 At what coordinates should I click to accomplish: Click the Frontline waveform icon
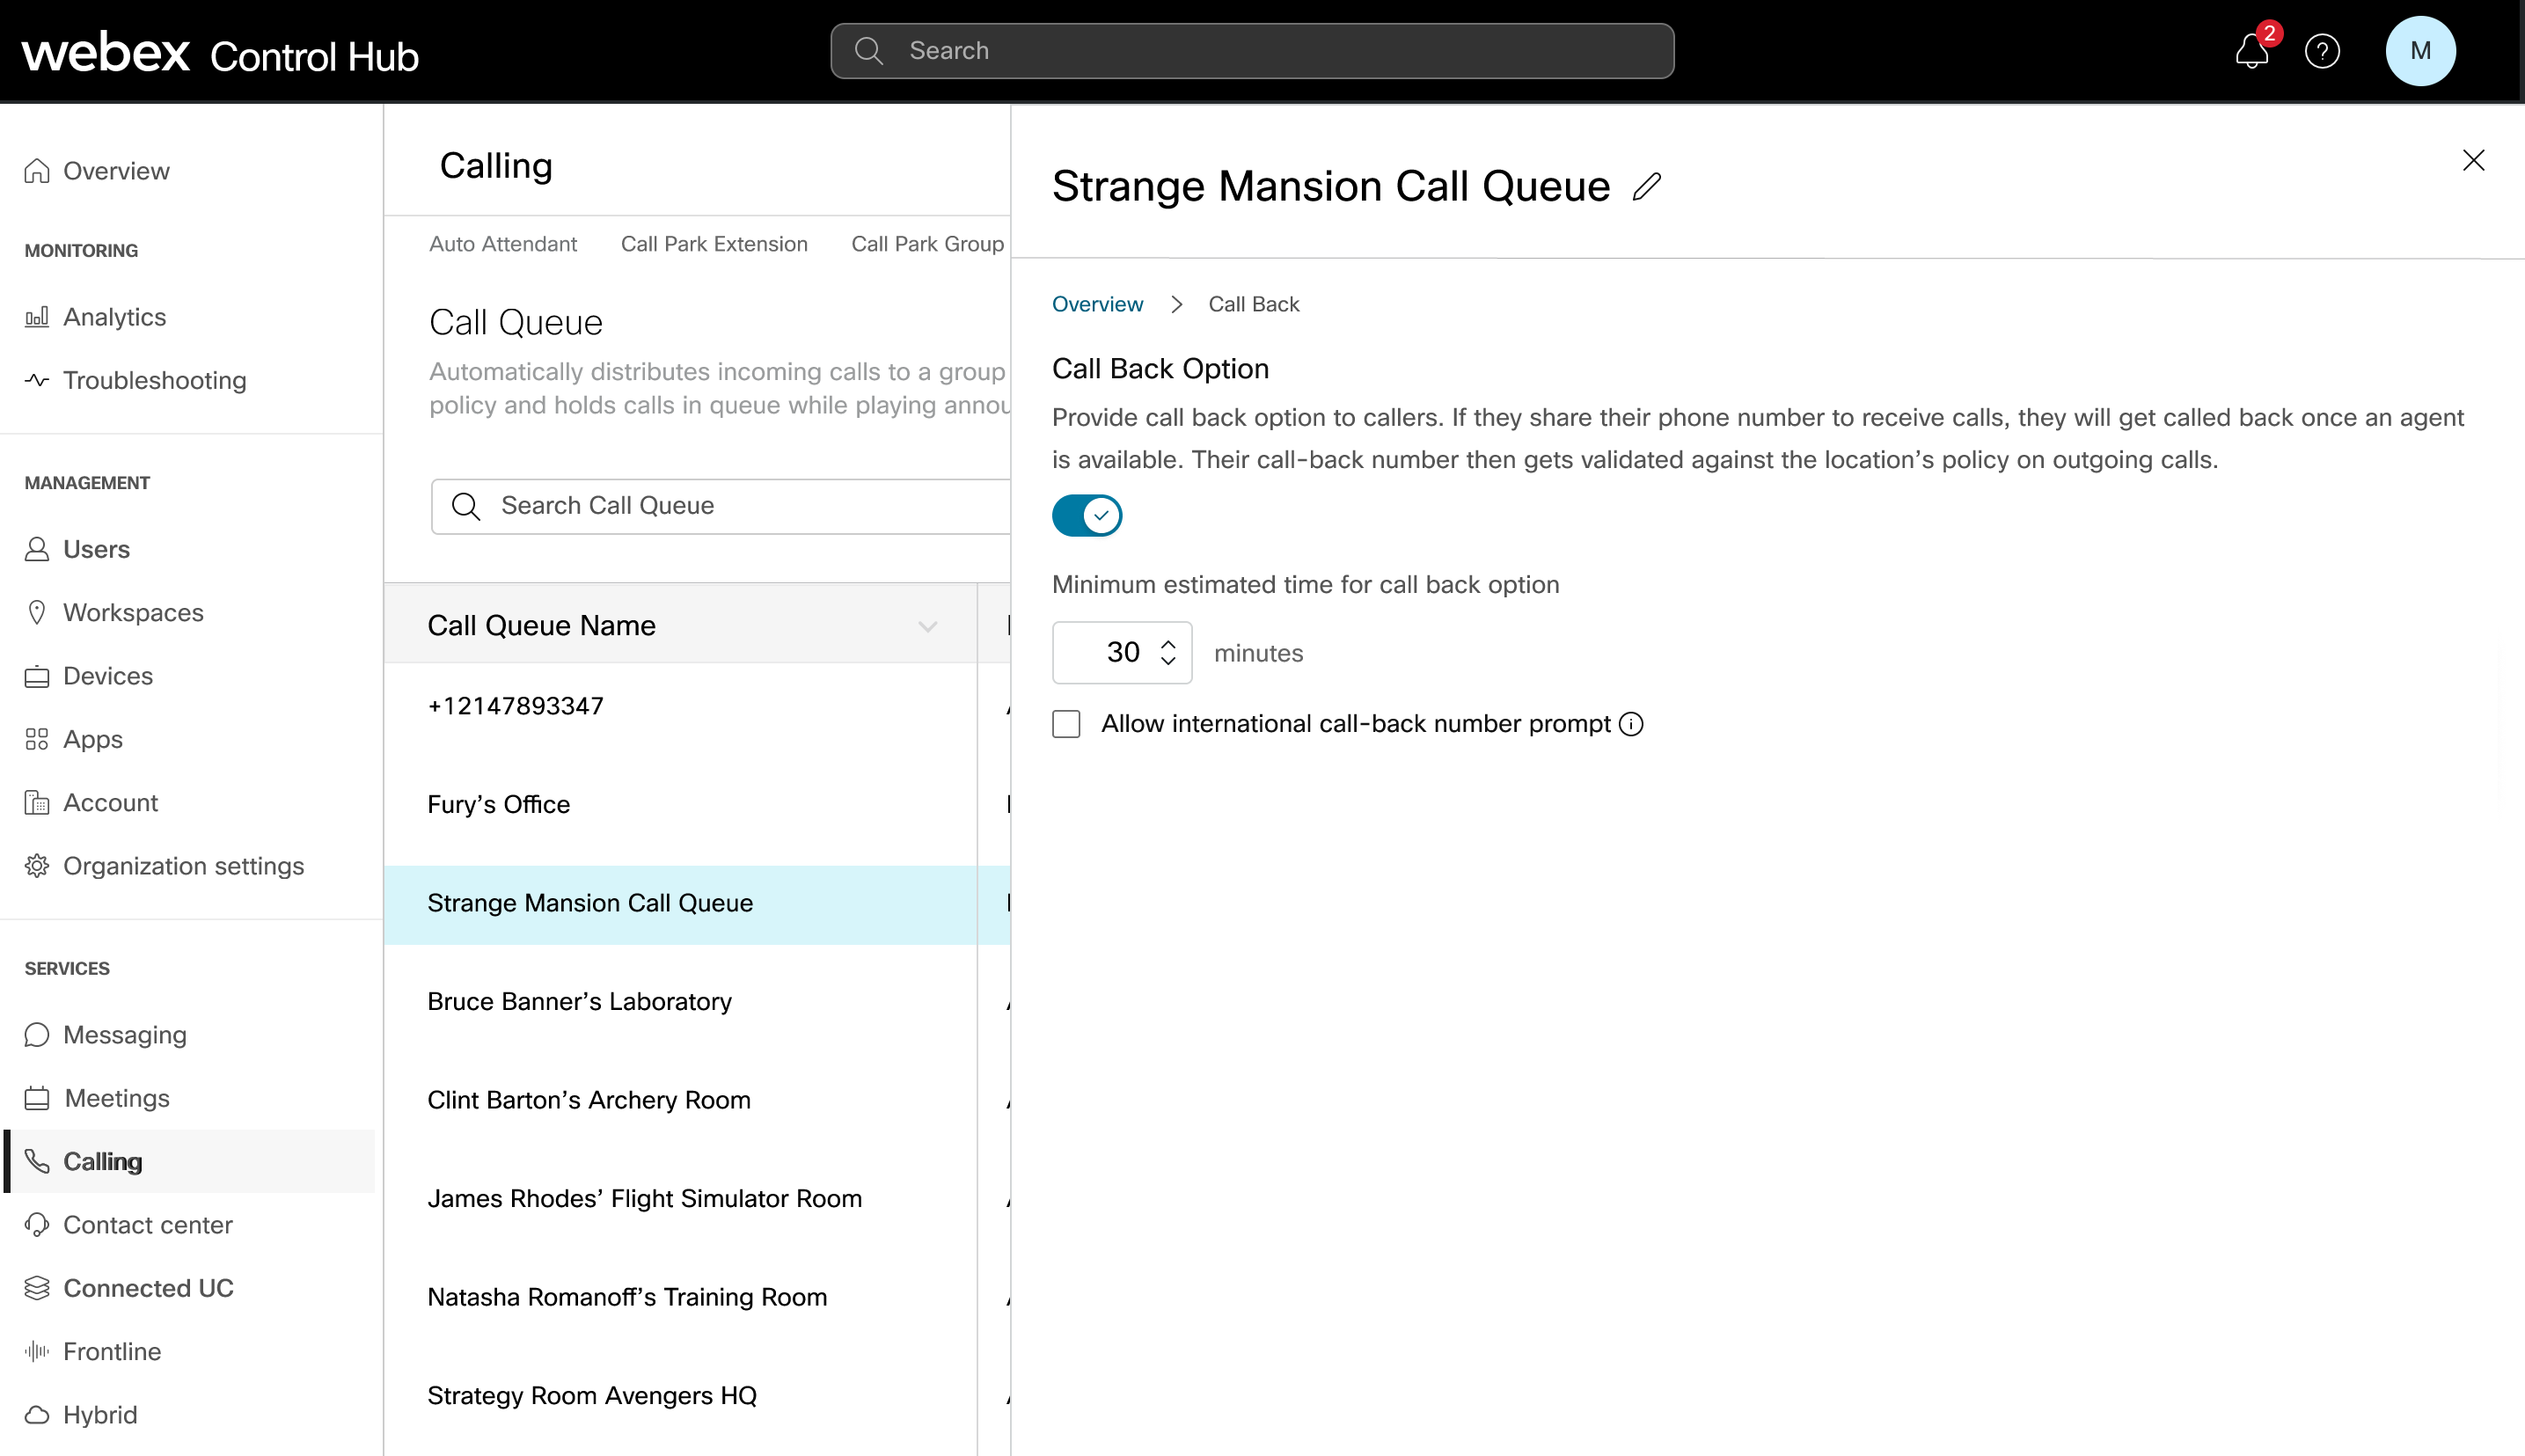[37, 1351]
